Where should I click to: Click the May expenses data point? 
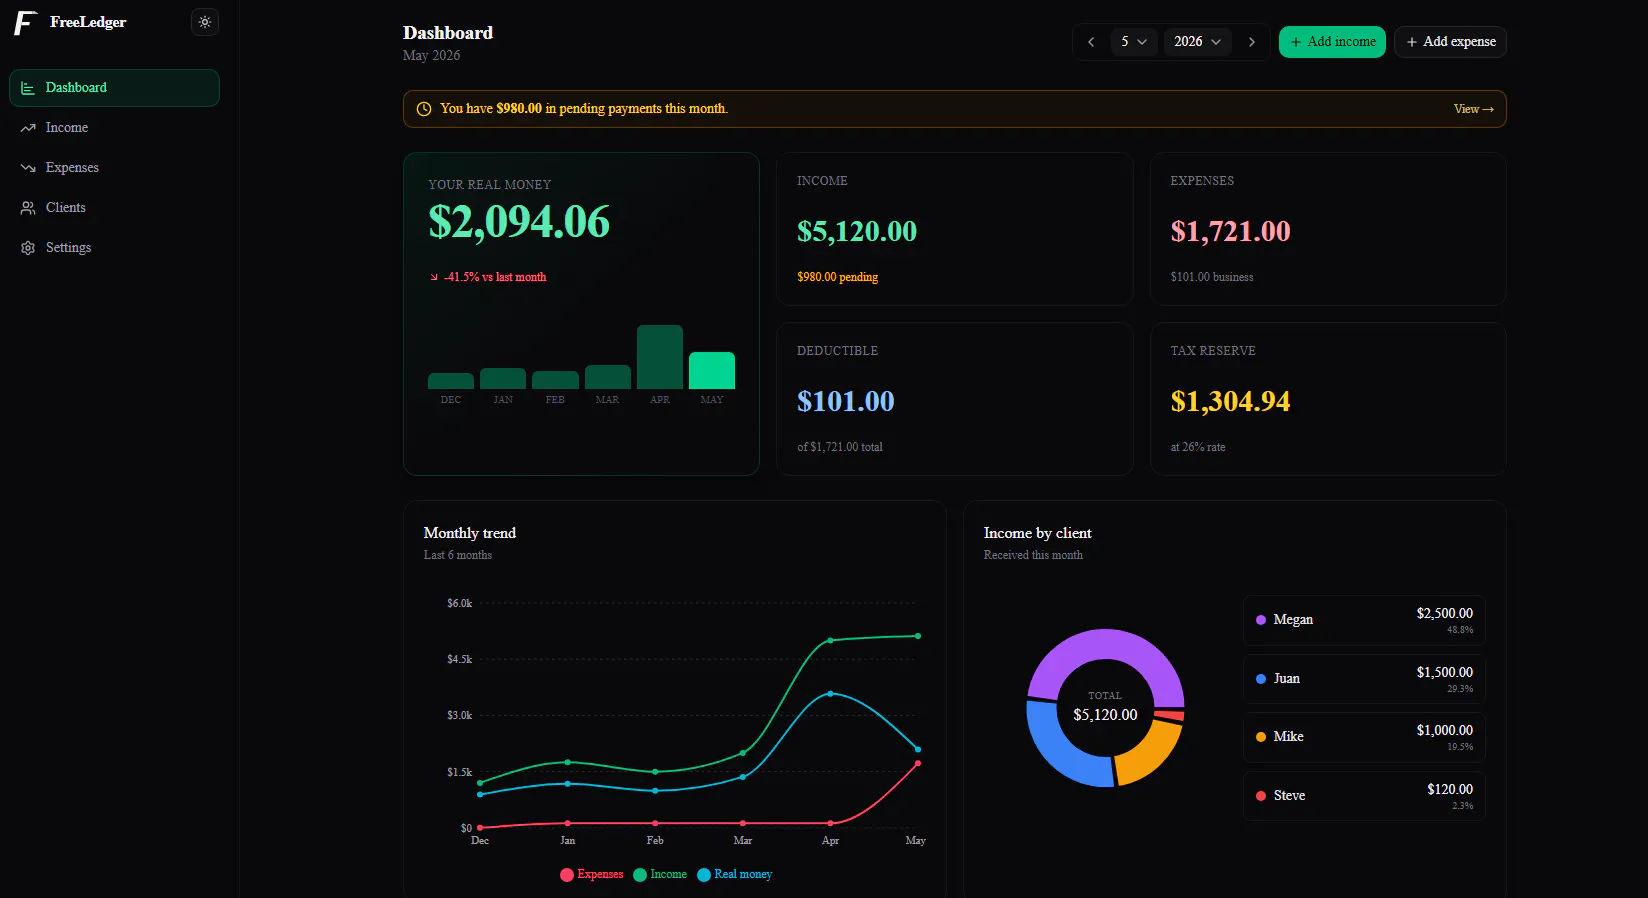(x=918, y=764)
